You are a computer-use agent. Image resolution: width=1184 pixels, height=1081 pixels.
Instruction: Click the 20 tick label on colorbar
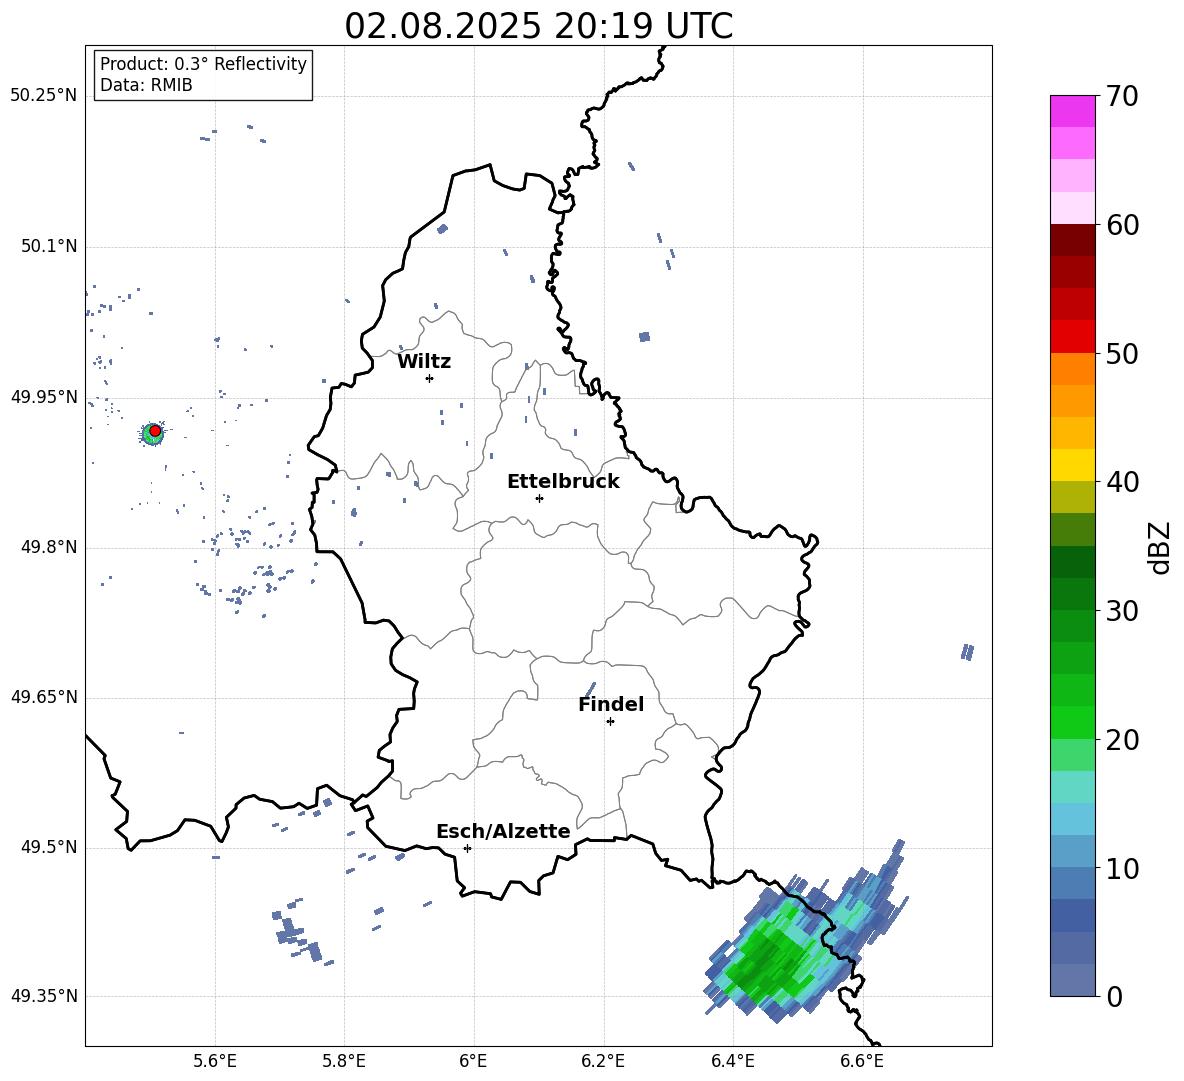pyautogui.click(x=1122, y=740)
